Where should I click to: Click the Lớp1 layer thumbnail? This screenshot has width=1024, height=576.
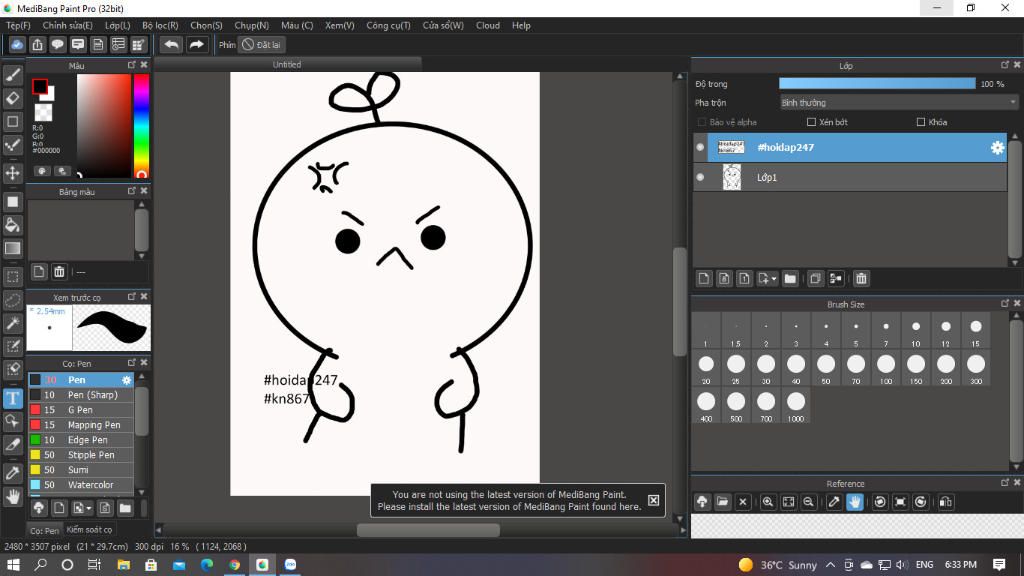[731, 177]
